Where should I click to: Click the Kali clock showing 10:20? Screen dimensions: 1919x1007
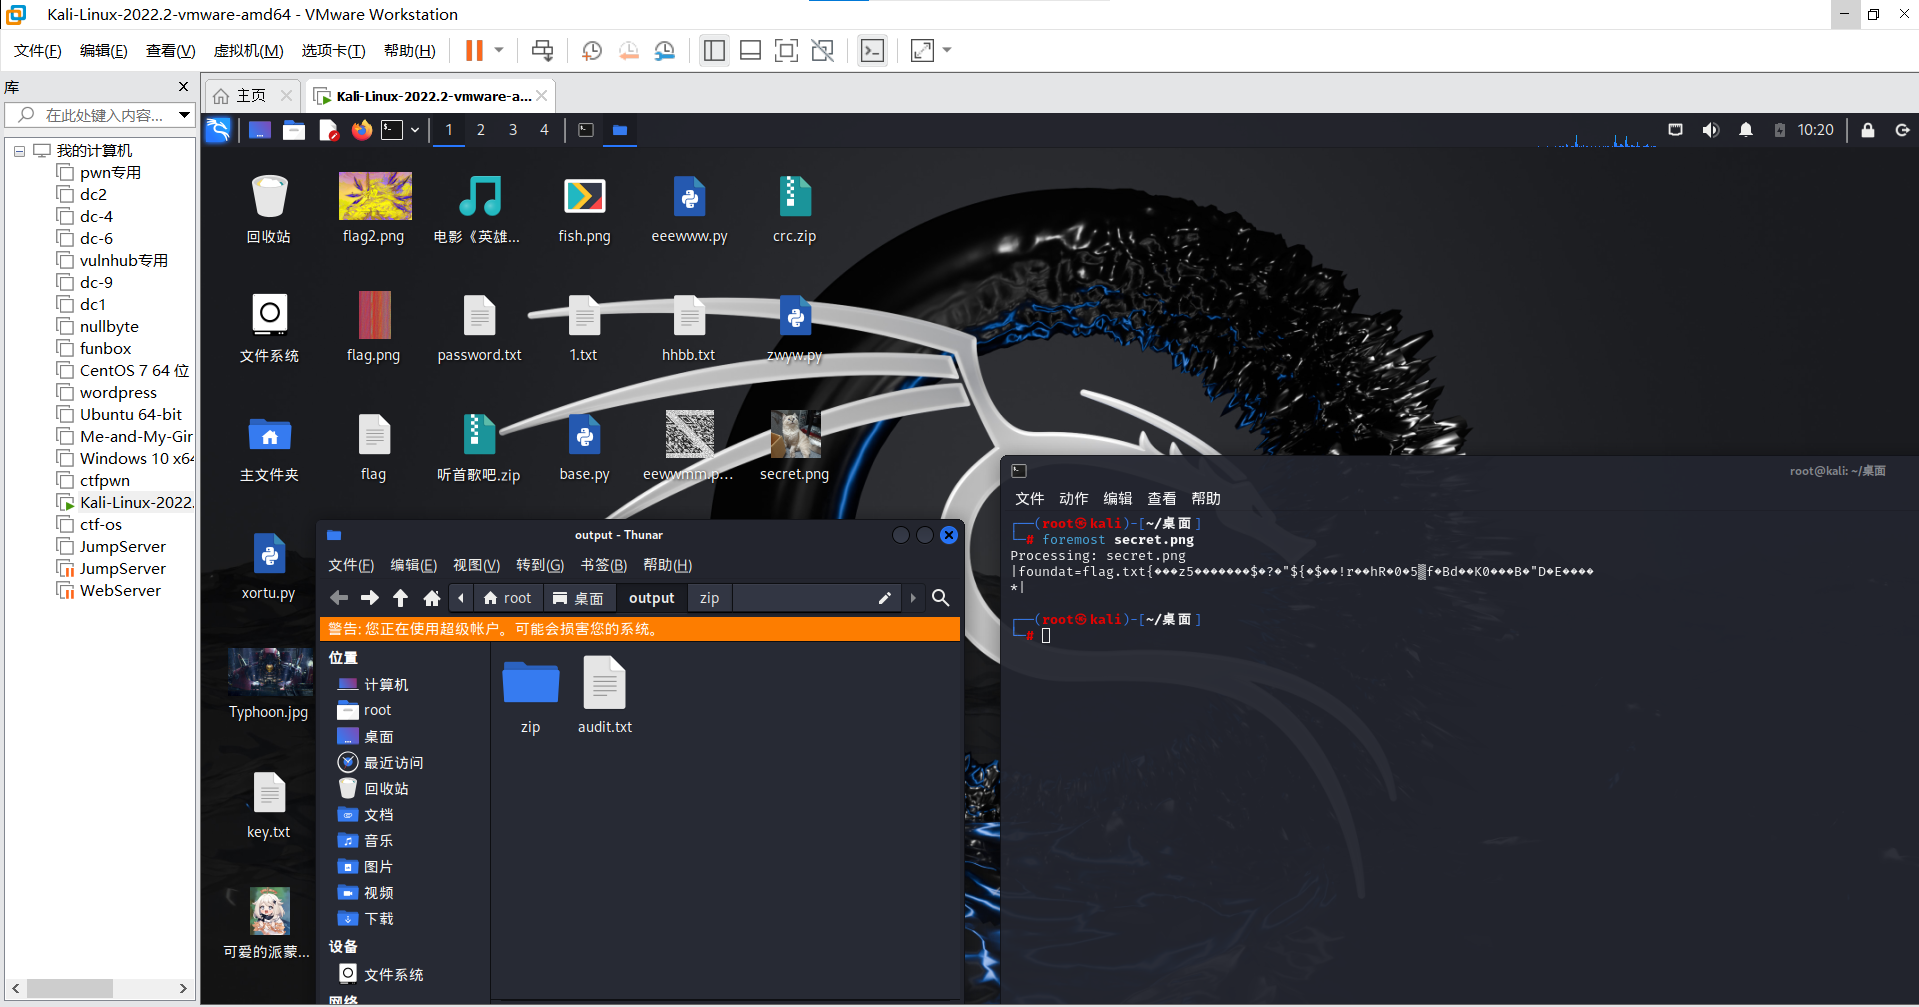[x=1815, y=130]
